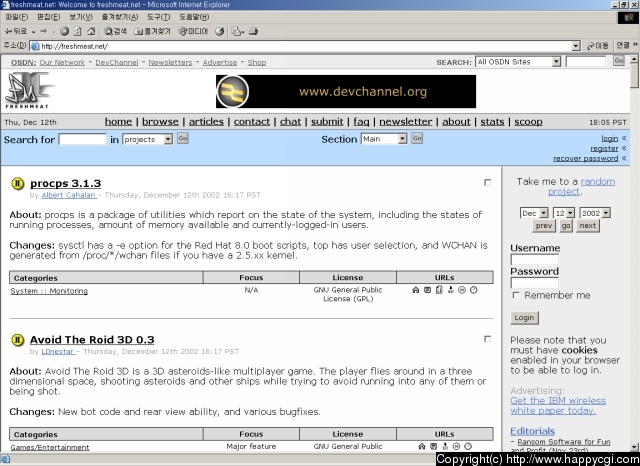Click the 'register' link
The width and height of the screenshot is (640, 466).
point(604,149)
